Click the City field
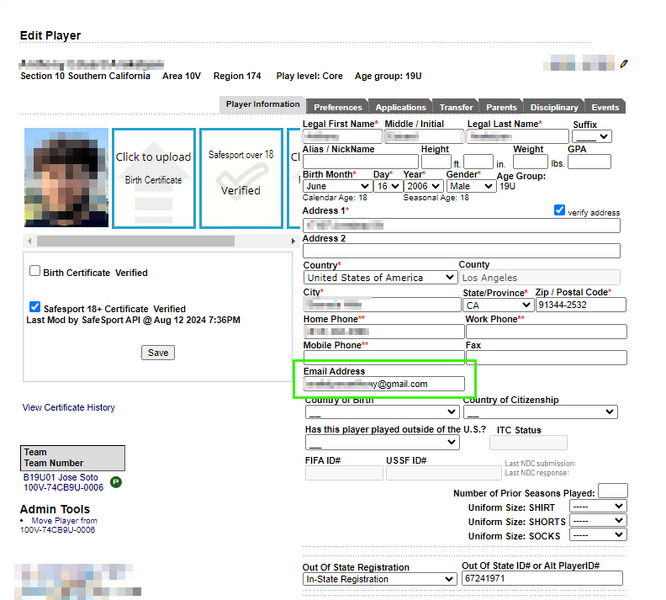The width and height of the screenshot is (666, 600). click(382, 305)
